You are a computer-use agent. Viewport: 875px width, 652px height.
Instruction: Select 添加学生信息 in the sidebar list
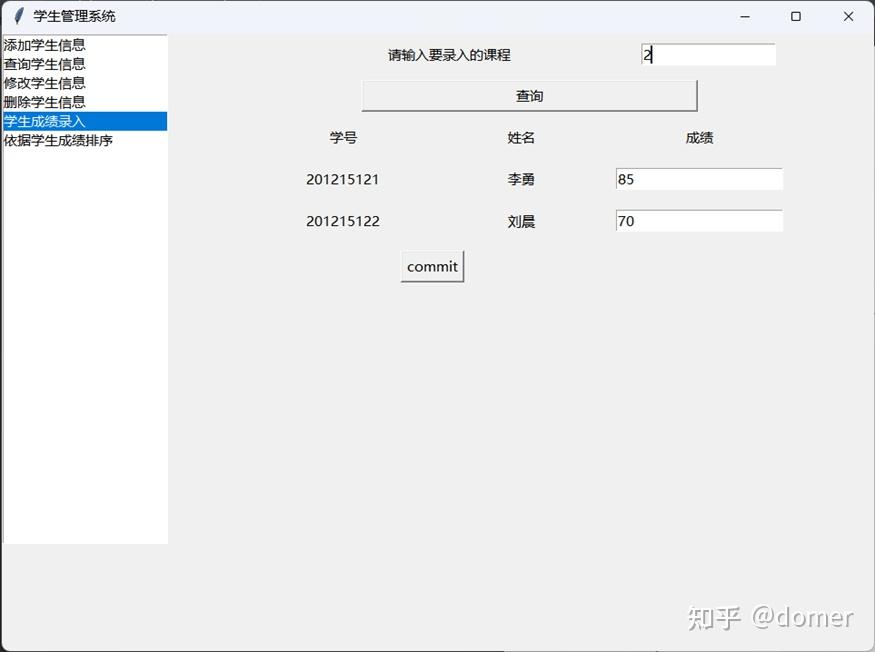point(85,45)
